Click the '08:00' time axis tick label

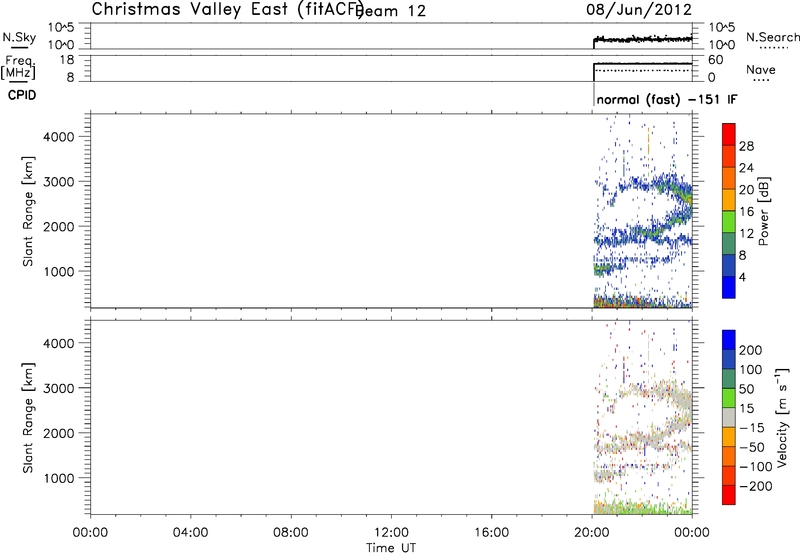[291, 533]
